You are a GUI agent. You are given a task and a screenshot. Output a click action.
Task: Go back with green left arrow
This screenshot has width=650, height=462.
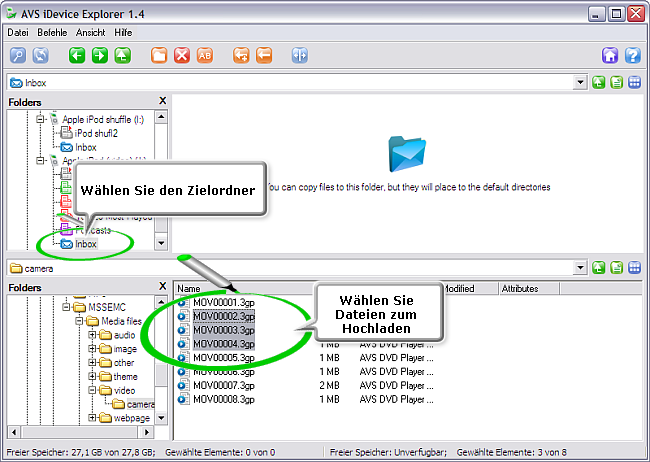pyautogui.click(x=77, y=55)
